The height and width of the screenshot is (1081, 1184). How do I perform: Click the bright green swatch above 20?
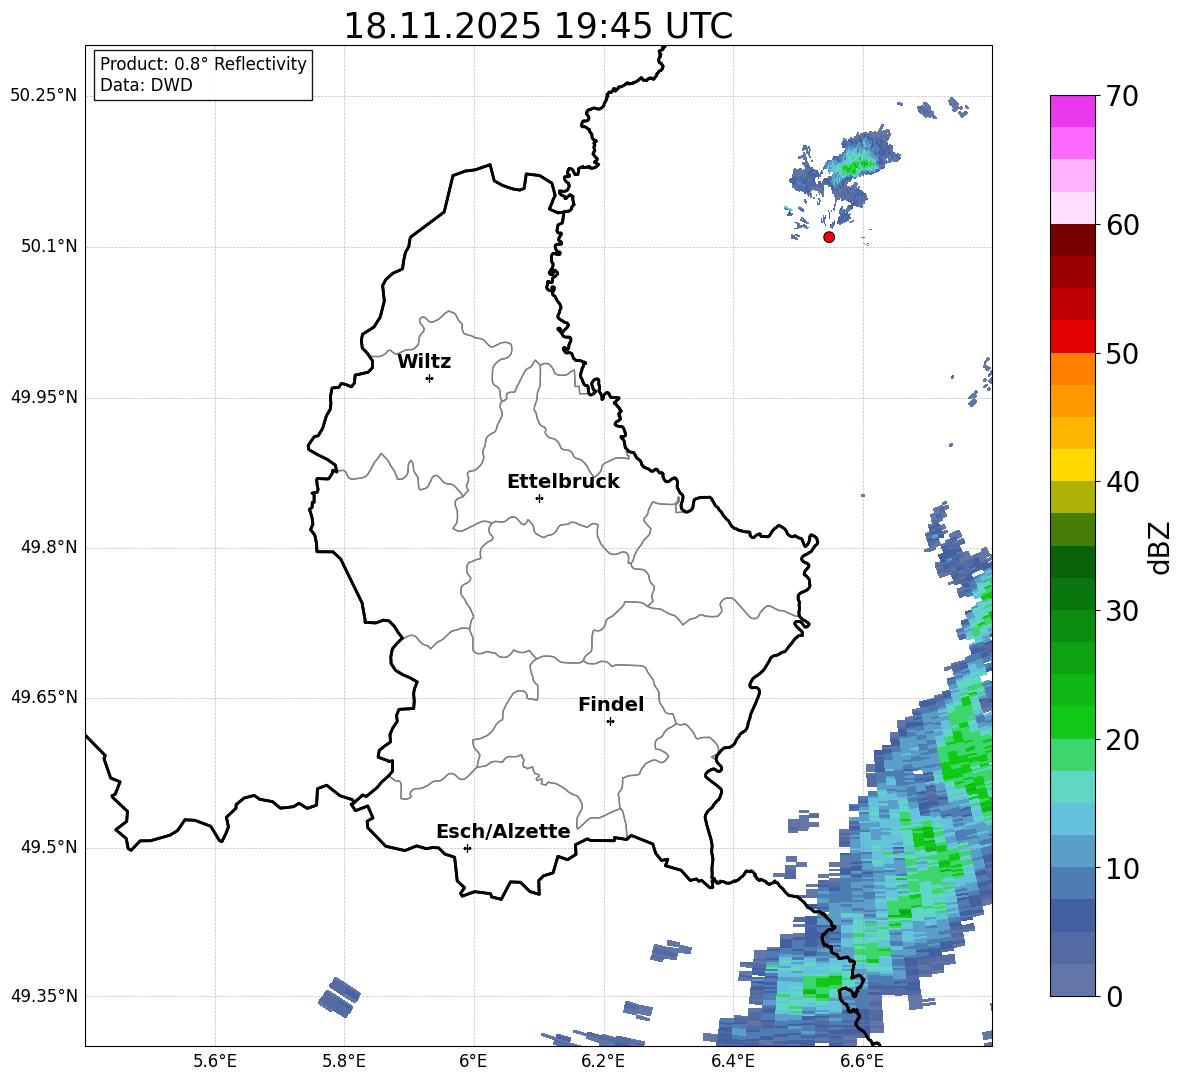tap(1072, 722)
